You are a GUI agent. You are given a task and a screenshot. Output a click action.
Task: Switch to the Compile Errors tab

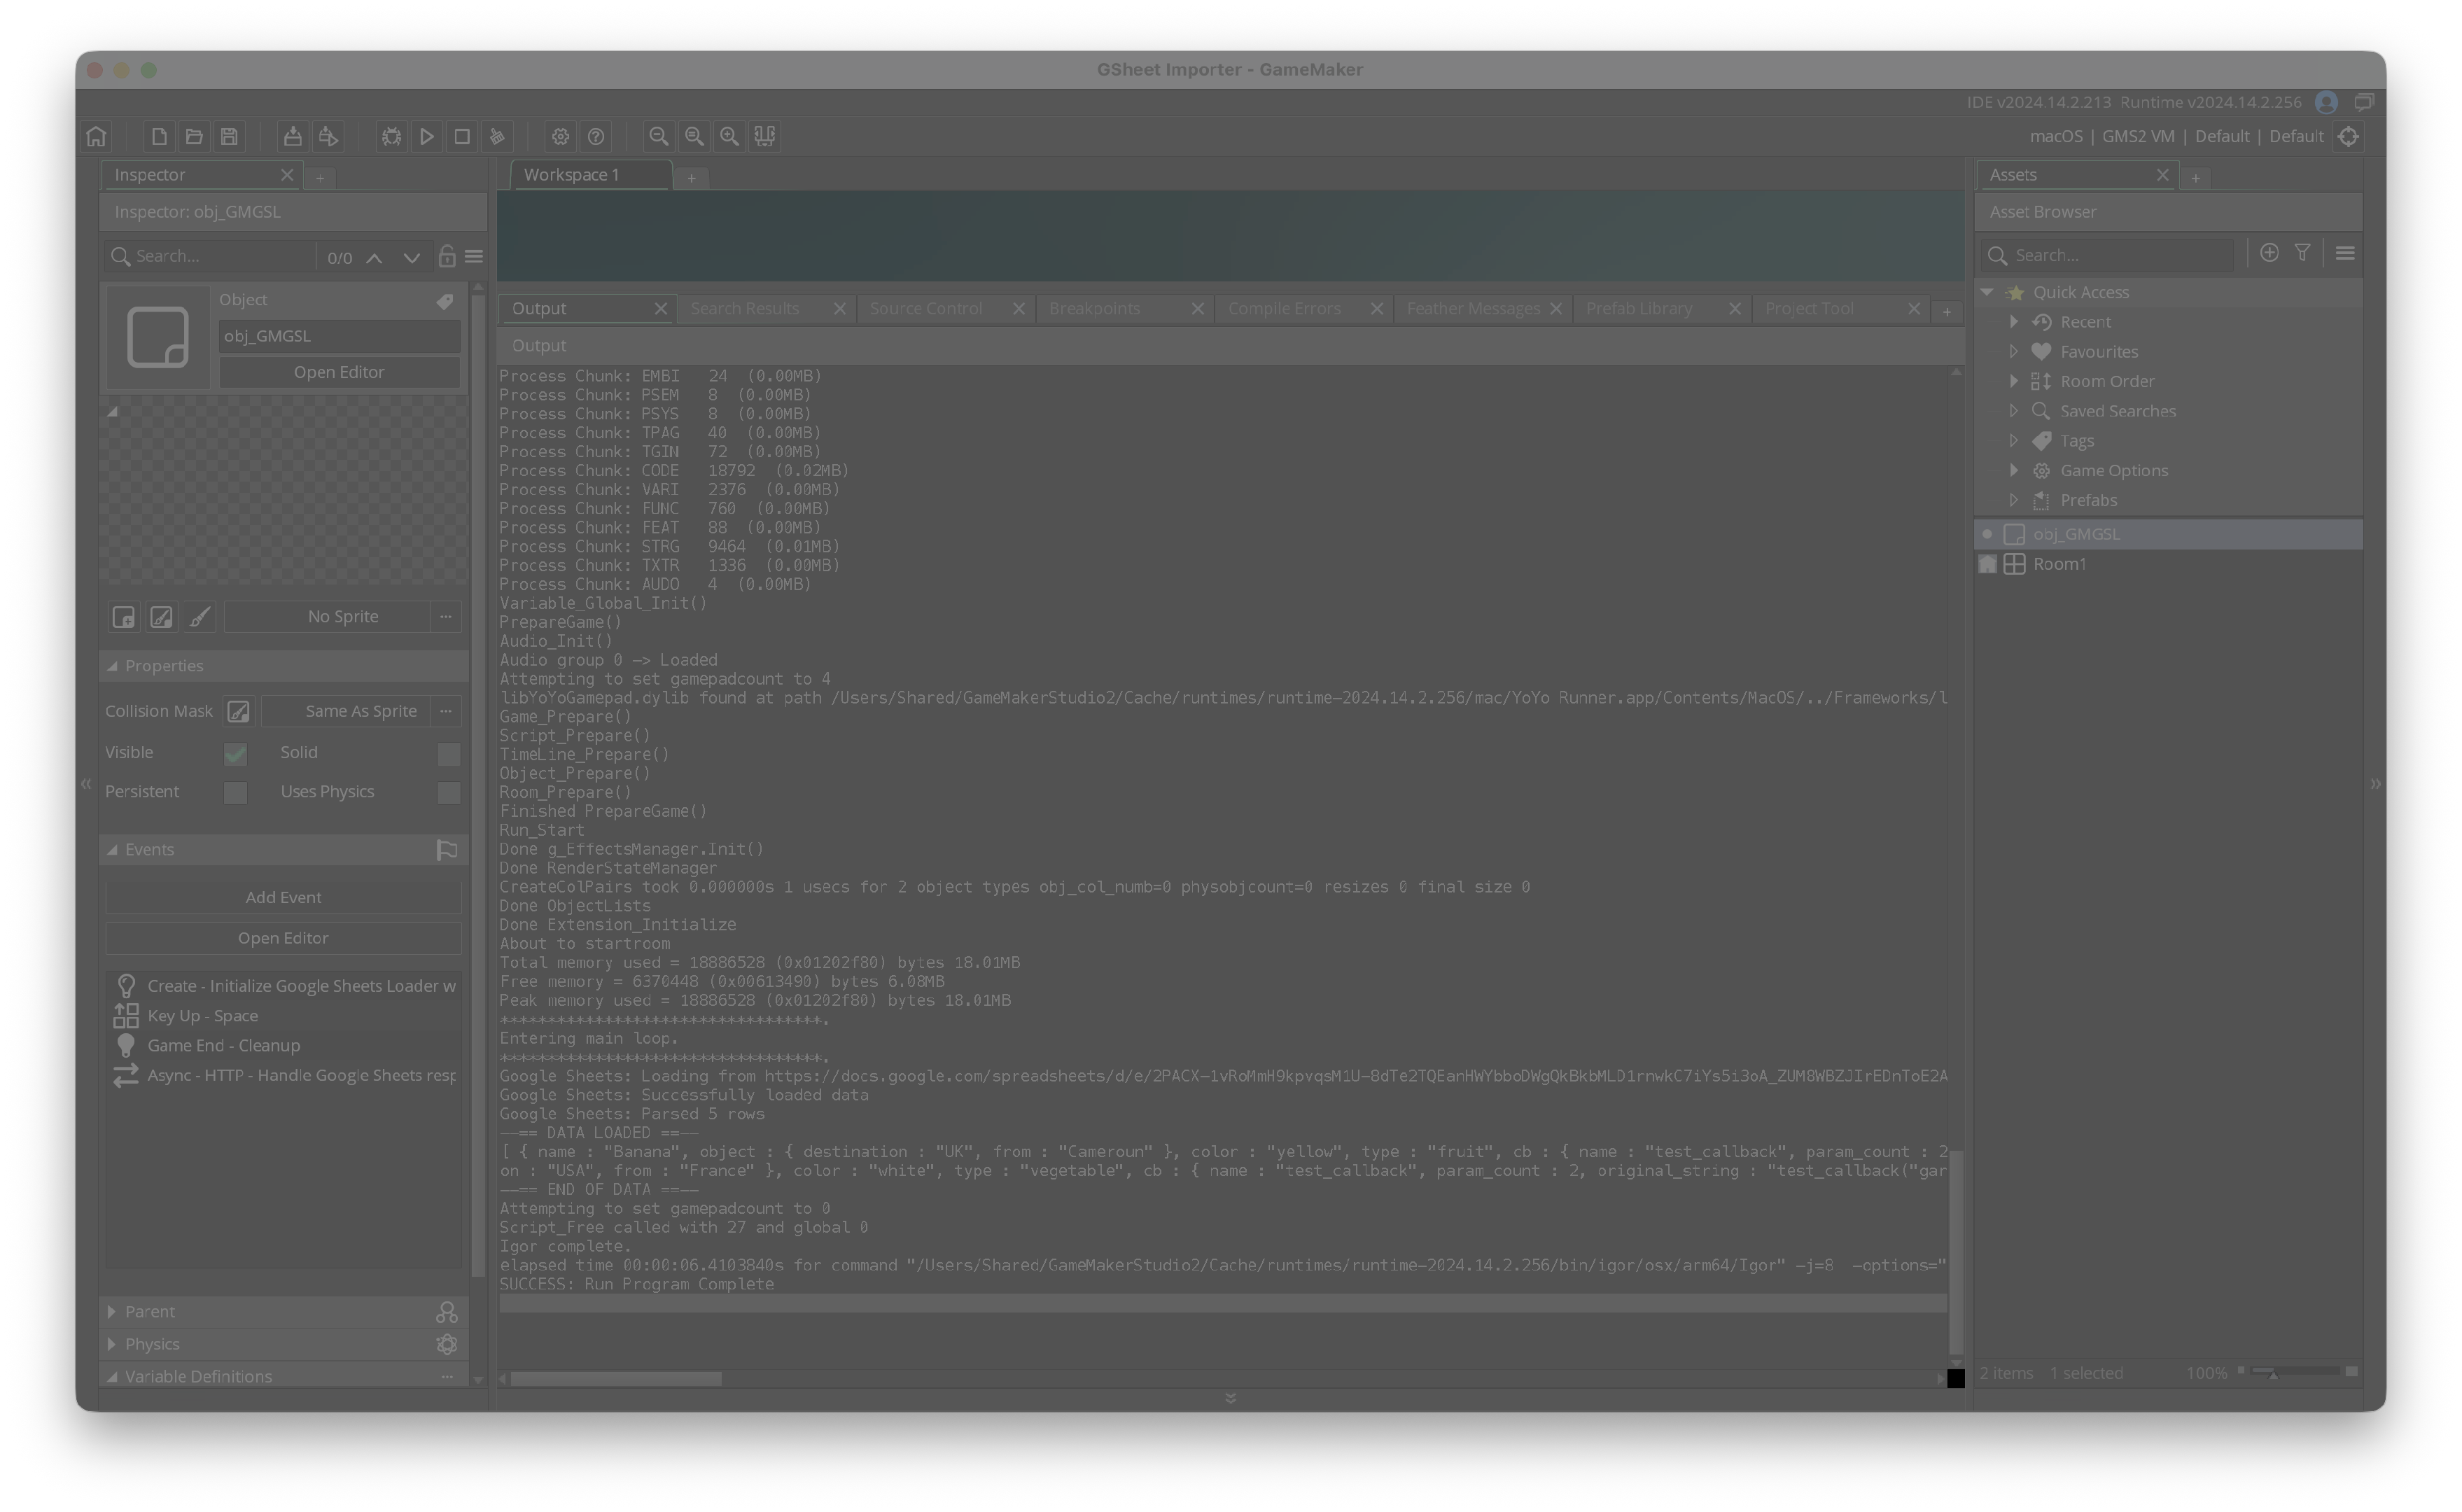coord(1284,308)
